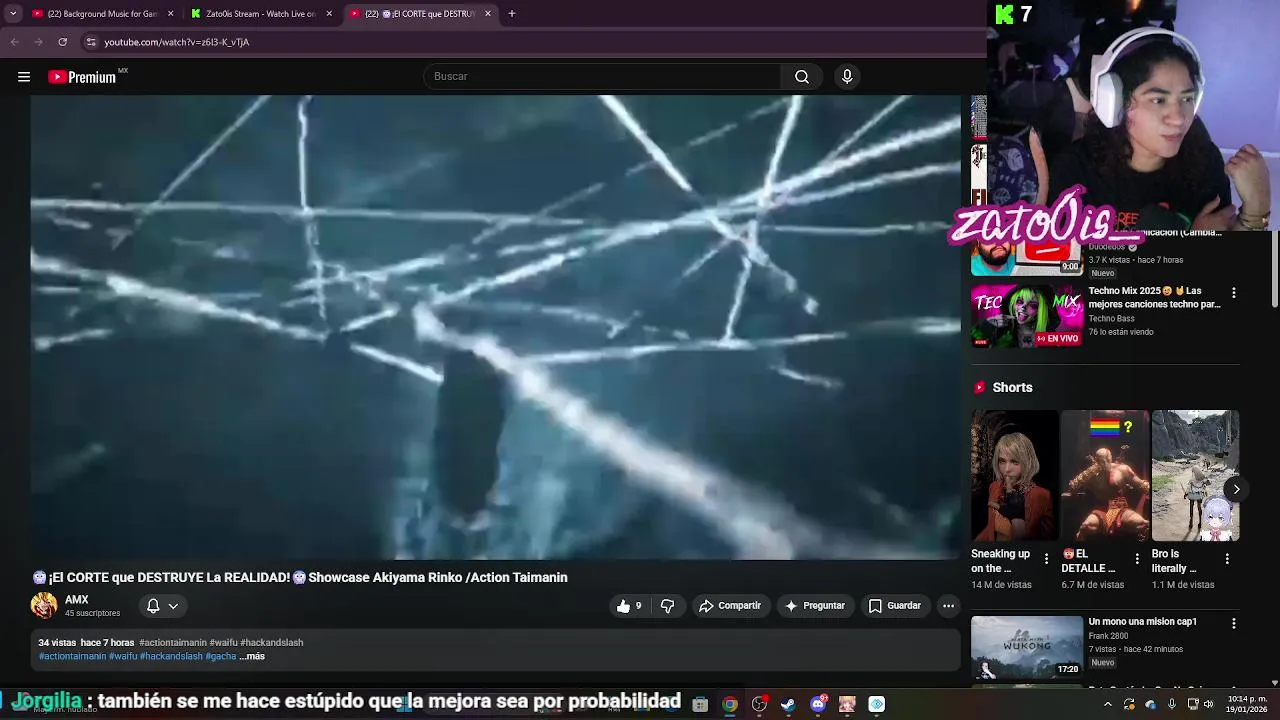Close the Background Music tab
This screenshot has width=1280, height=720.
tap(170, 14)
